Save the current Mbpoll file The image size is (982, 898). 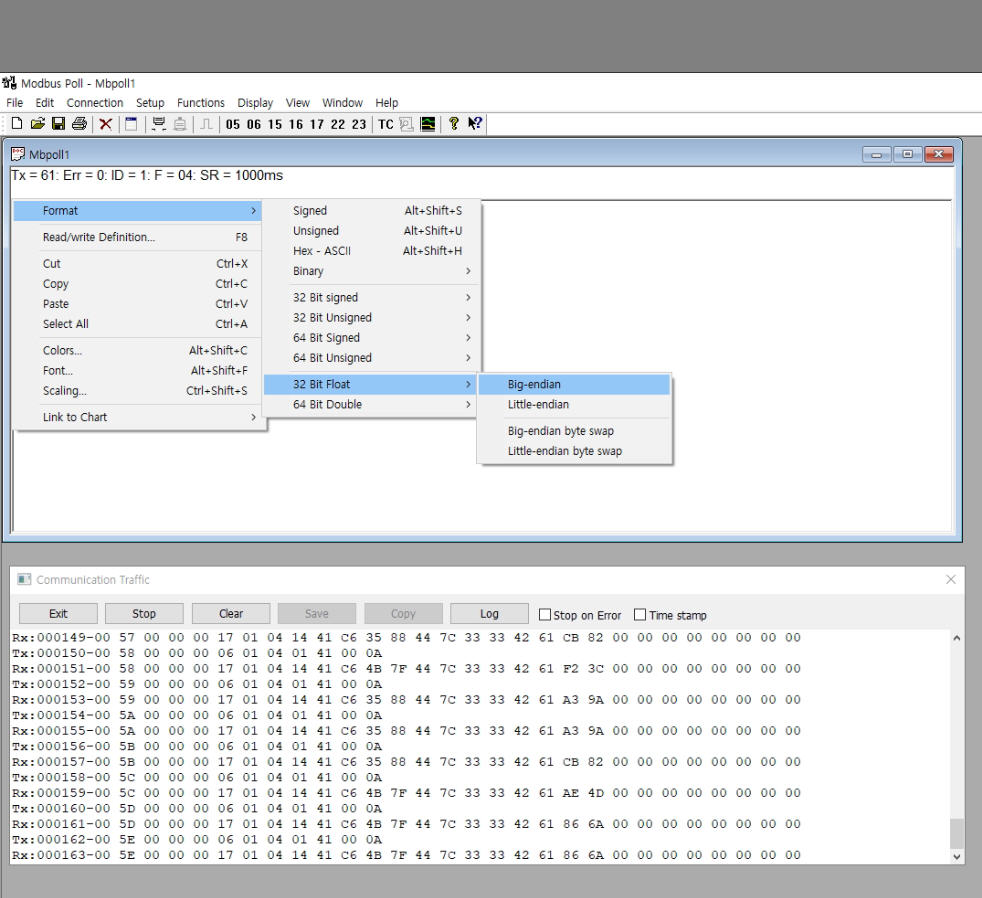click(x=58, y=124)
